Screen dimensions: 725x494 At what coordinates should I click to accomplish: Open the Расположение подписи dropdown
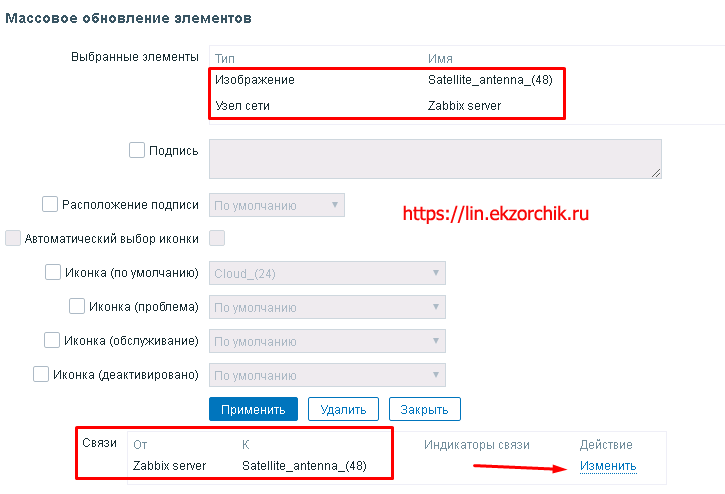(x=276, y=205)
